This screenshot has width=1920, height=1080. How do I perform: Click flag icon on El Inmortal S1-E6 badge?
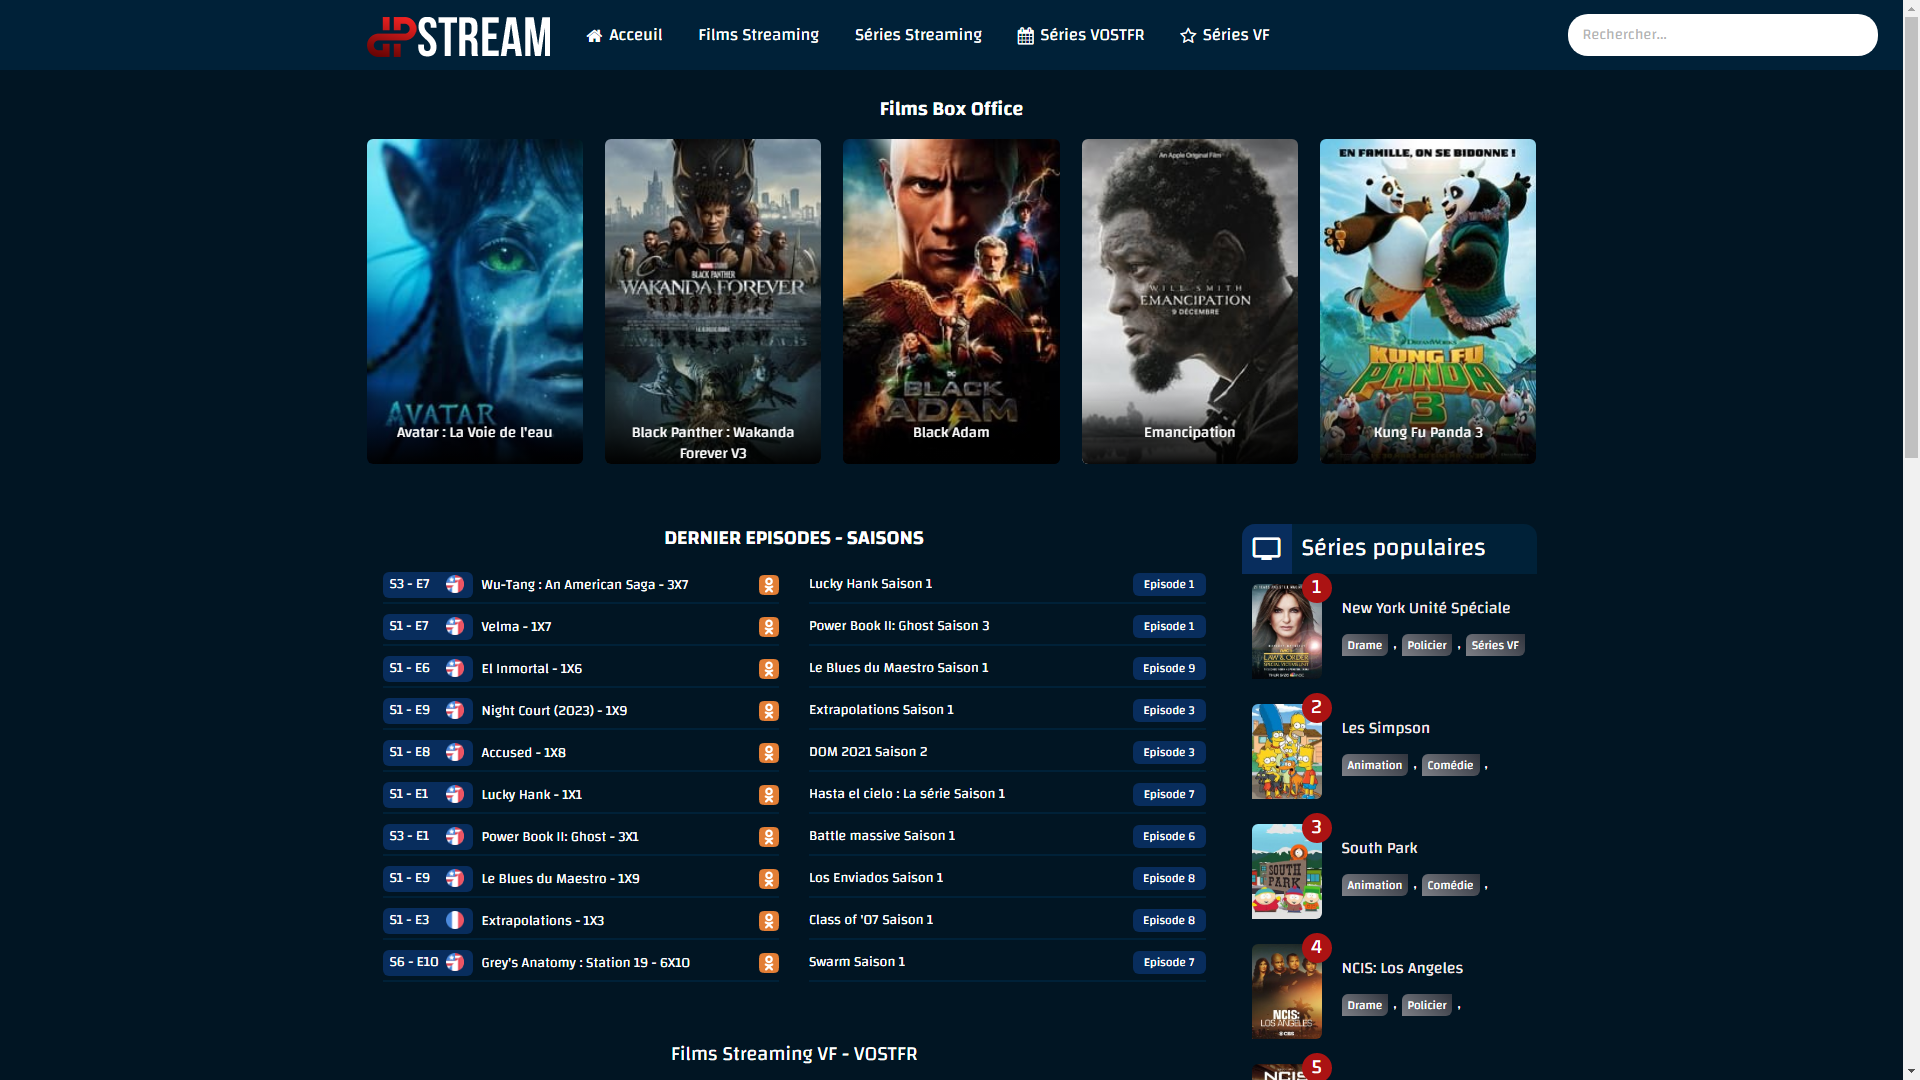455,668
